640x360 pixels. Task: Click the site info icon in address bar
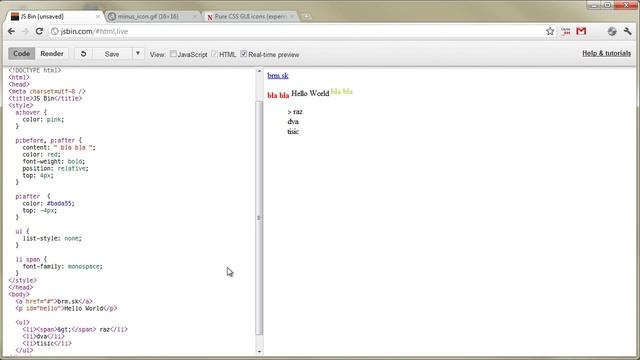coord(55,31)
